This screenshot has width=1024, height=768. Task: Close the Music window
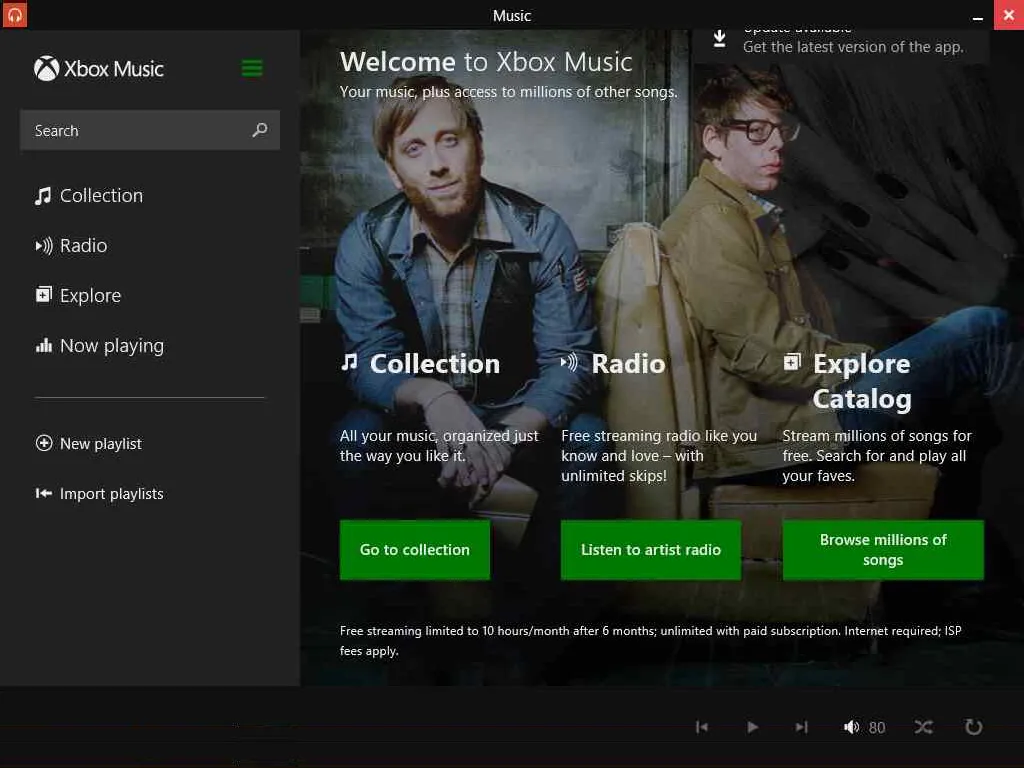point(1009,14)
